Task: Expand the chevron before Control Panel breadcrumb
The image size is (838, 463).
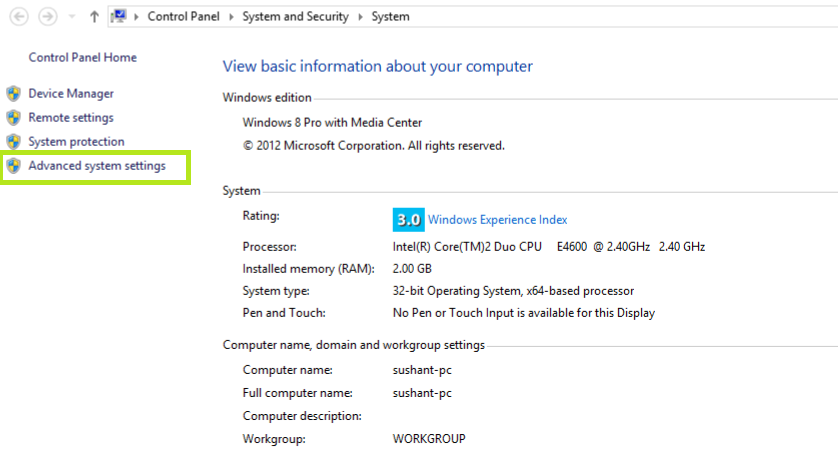Action: pyautogui.click(x=136, y=17)
